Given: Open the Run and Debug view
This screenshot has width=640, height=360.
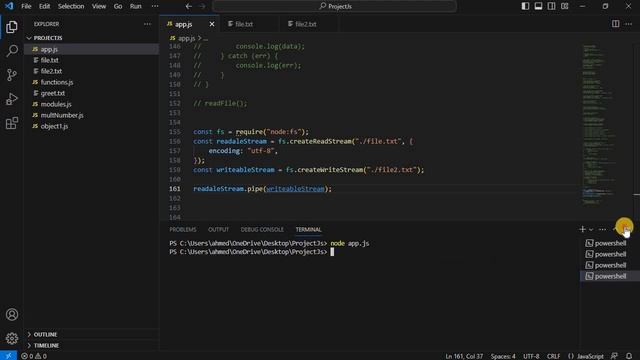Looking at the screenshot, I should point(12,99).
